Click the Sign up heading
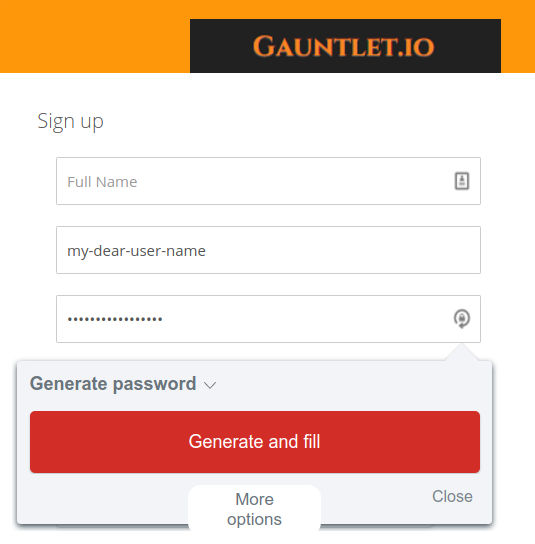This screenshot has width=535, height=544. [70, 121]
